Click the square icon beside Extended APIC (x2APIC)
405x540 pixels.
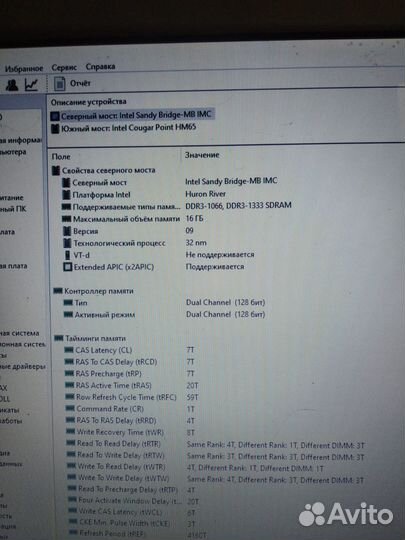tap(68, 267)
